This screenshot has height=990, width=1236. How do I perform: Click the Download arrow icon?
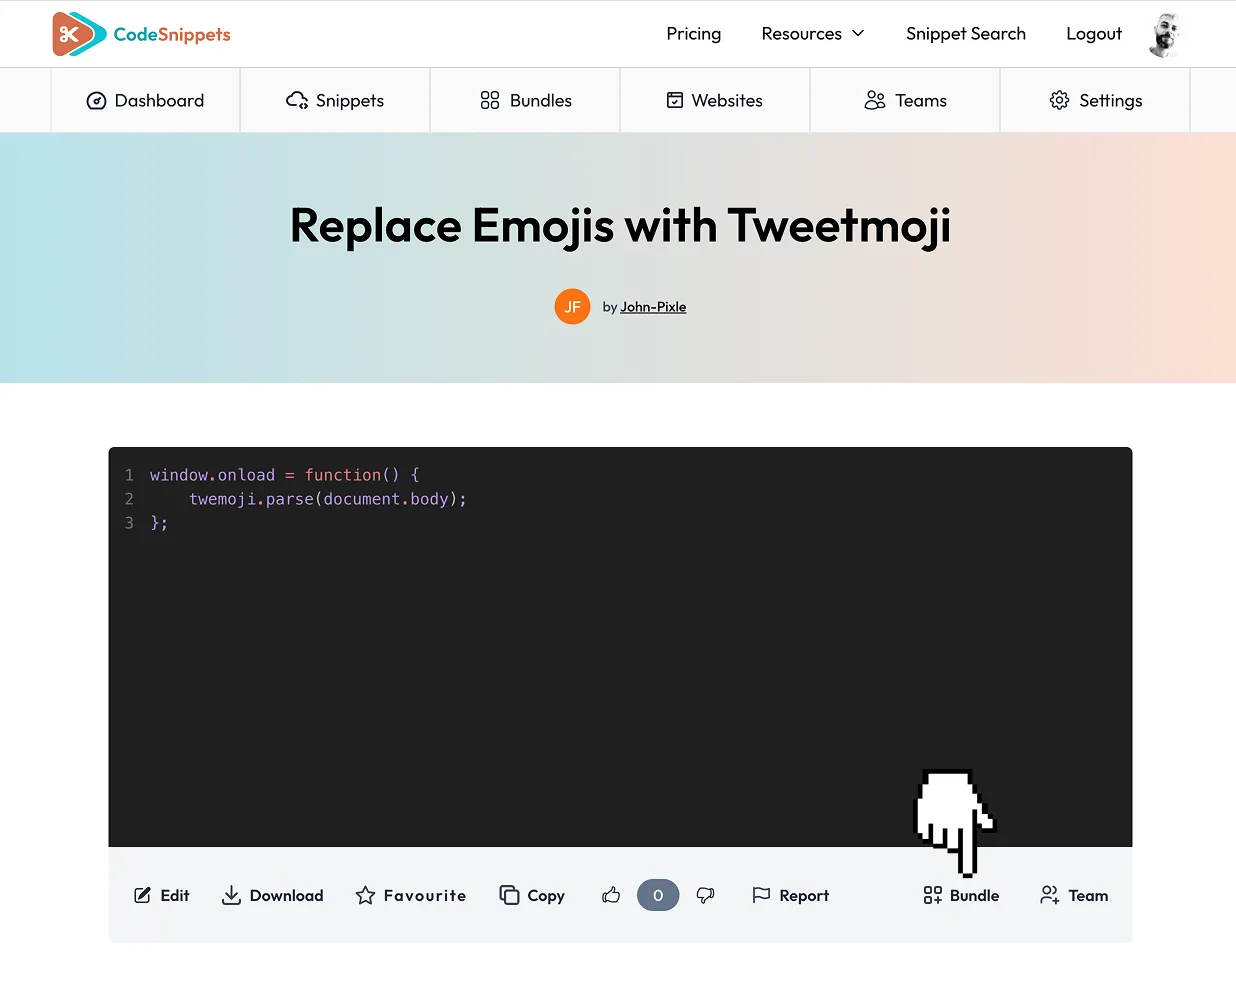pyautogui.click(x=231, y=895)
